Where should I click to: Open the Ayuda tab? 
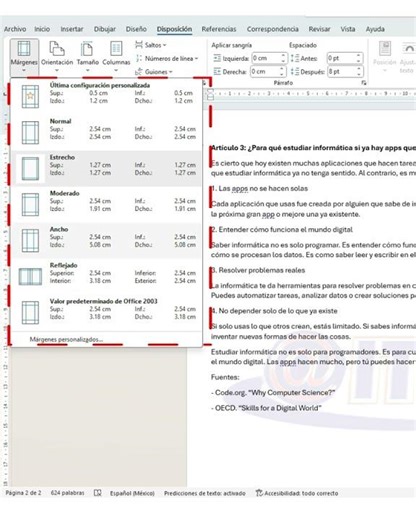pyautogui.click(x=375, y=29)
